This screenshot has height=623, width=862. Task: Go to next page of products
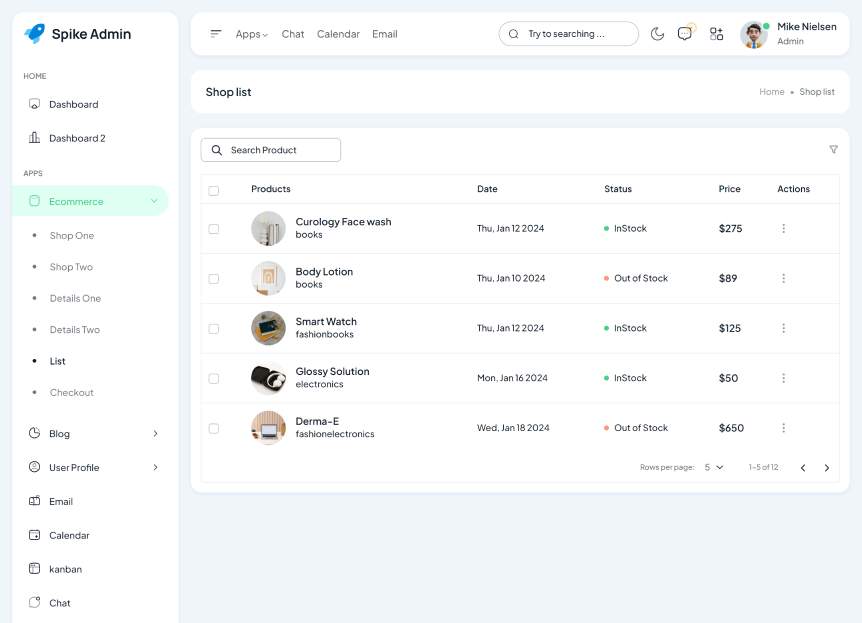[826, 468]
